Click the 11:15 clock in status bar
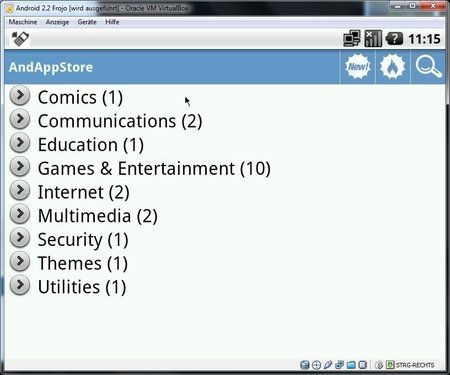This screenshot has height=375, width=450. pos(424,39)
